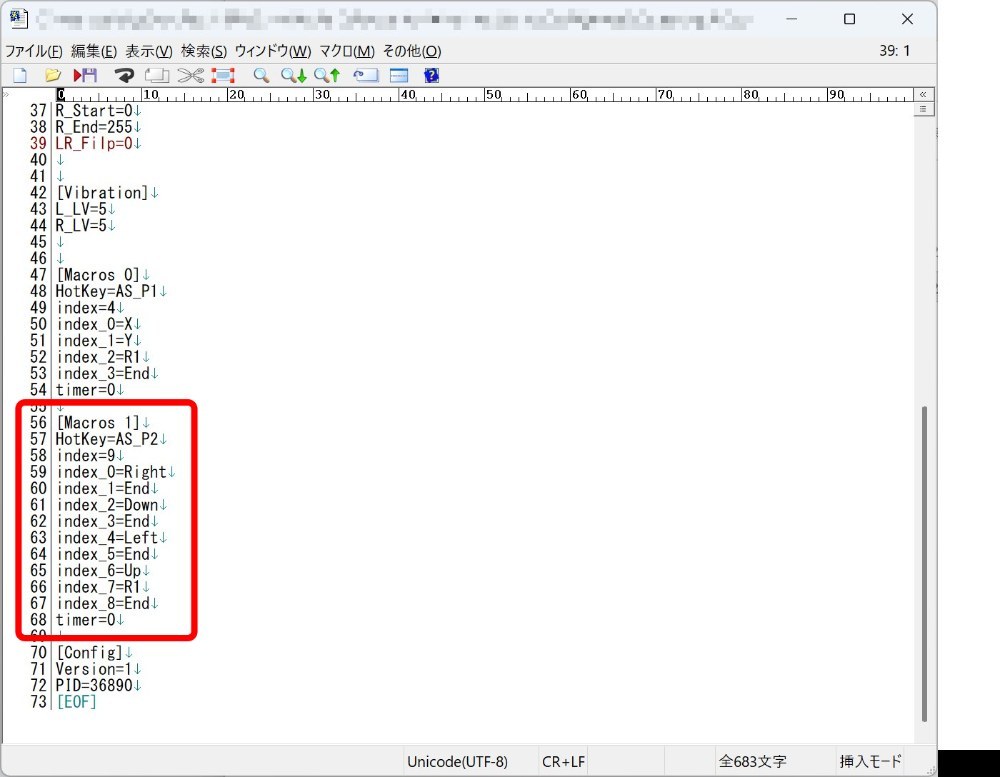Open help with the question mark icon
1000x777 pixels.
coord(432,76)
